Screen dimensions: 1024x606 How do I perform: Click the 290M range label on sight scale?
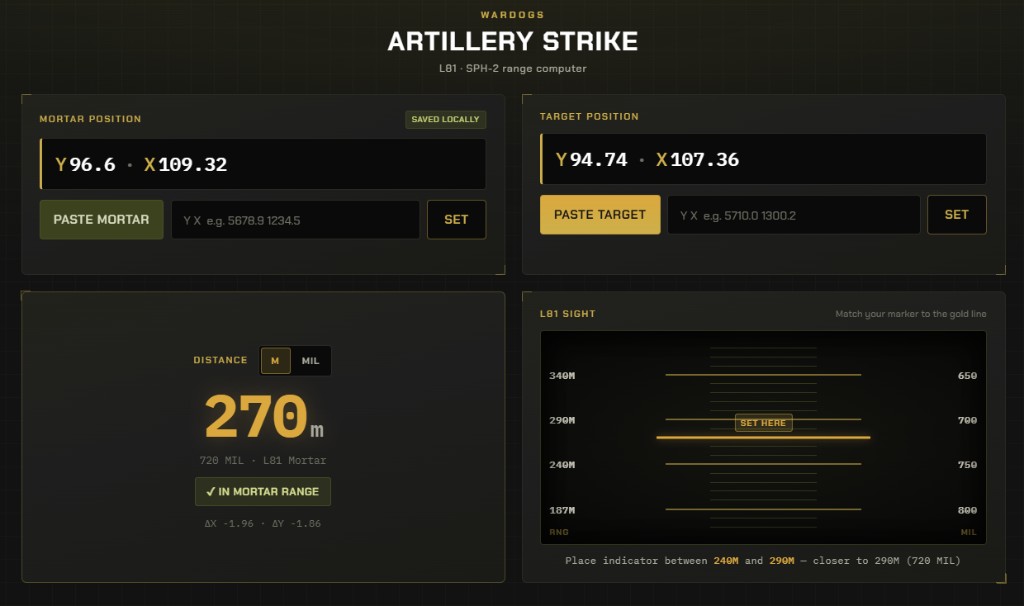[562, 420]
